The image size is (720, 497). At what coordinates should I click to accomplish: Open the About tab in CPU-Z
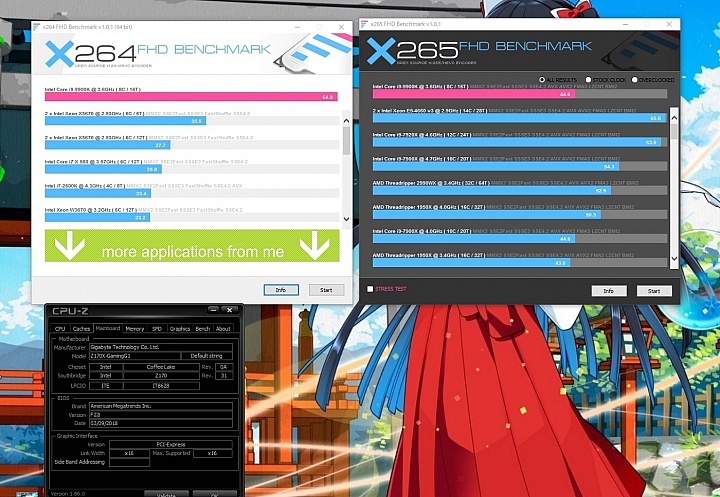tap(223, 328)
